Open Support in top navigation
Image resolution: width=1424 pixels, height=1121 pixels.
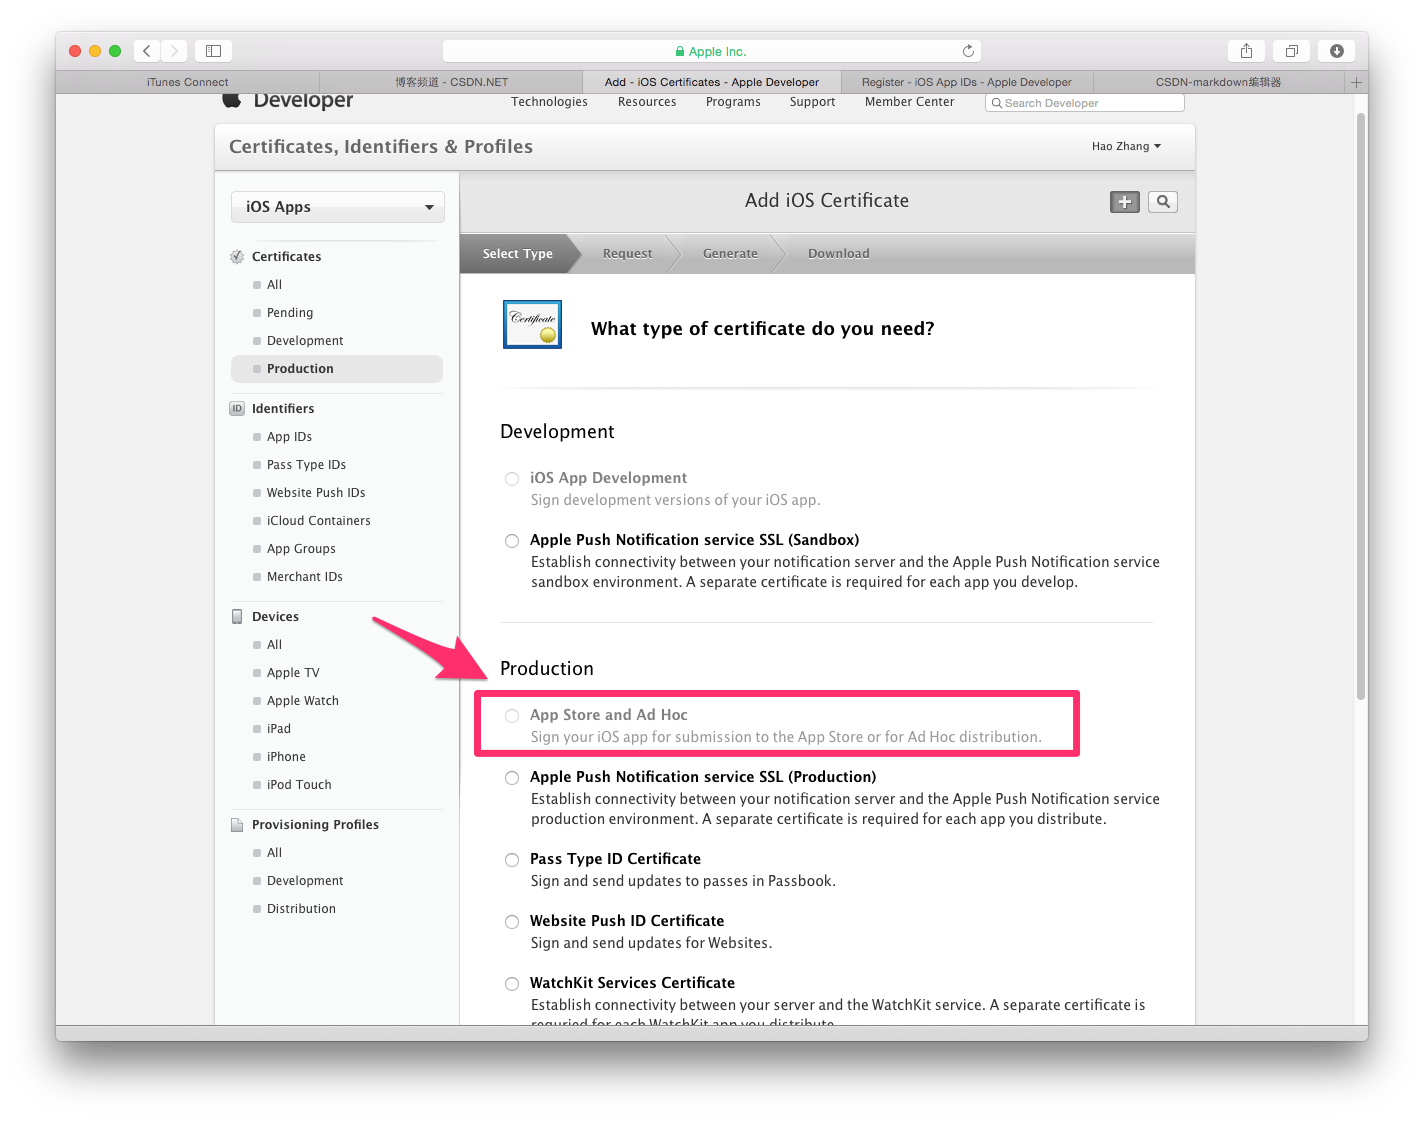point(812,102)
